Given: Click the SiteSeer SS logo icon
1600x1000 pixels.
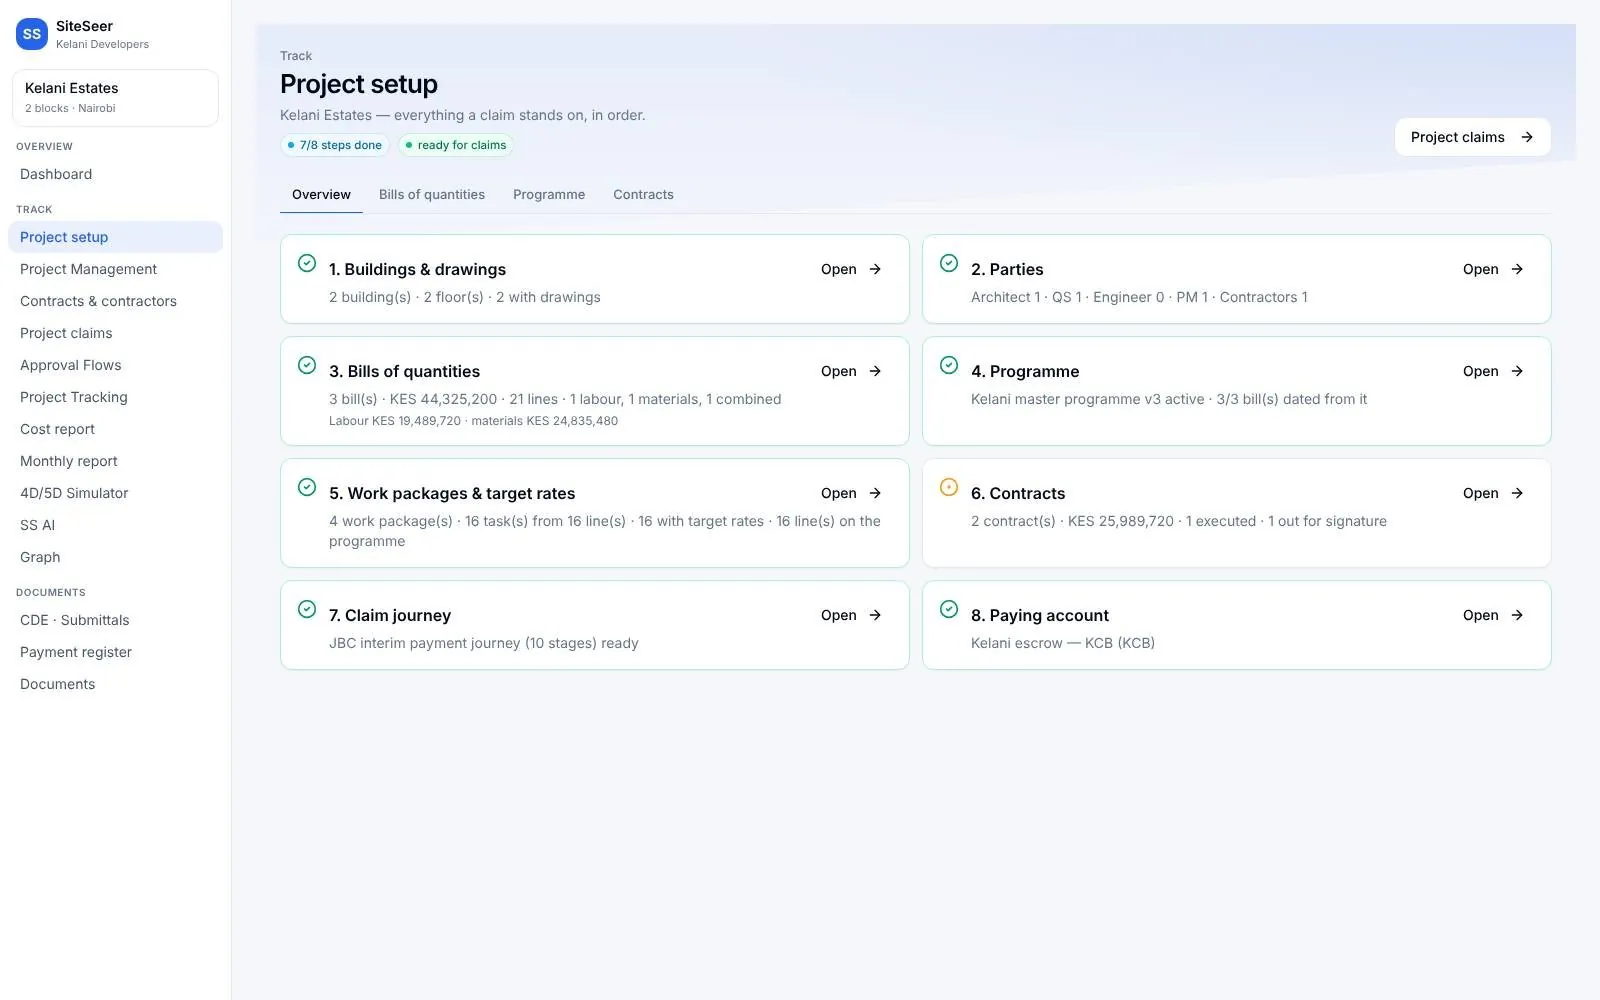Looking at the screenshot, I should [32, 34].
